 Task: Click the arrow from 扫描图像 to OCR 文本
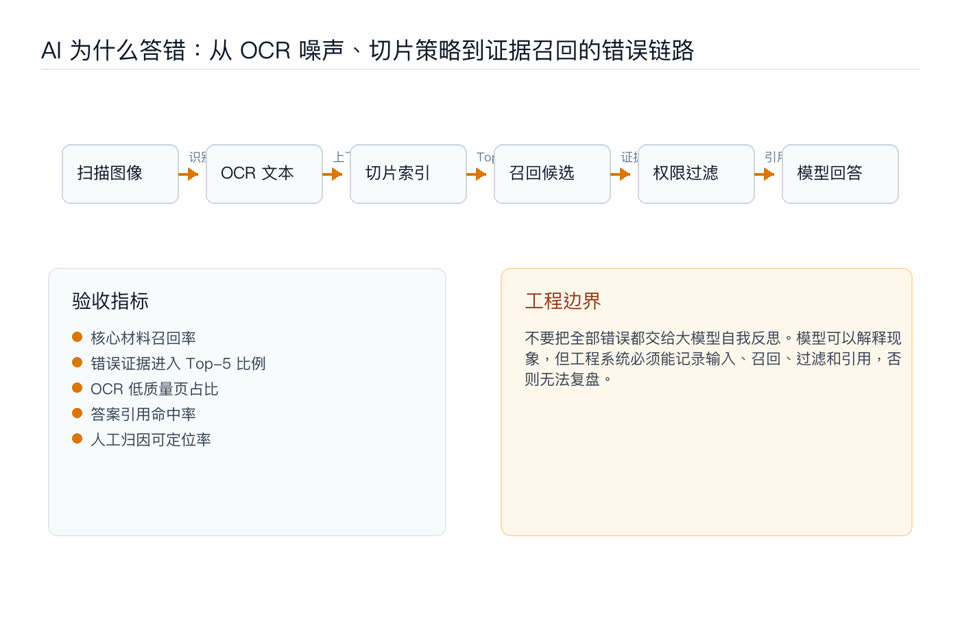coord(189,175)
